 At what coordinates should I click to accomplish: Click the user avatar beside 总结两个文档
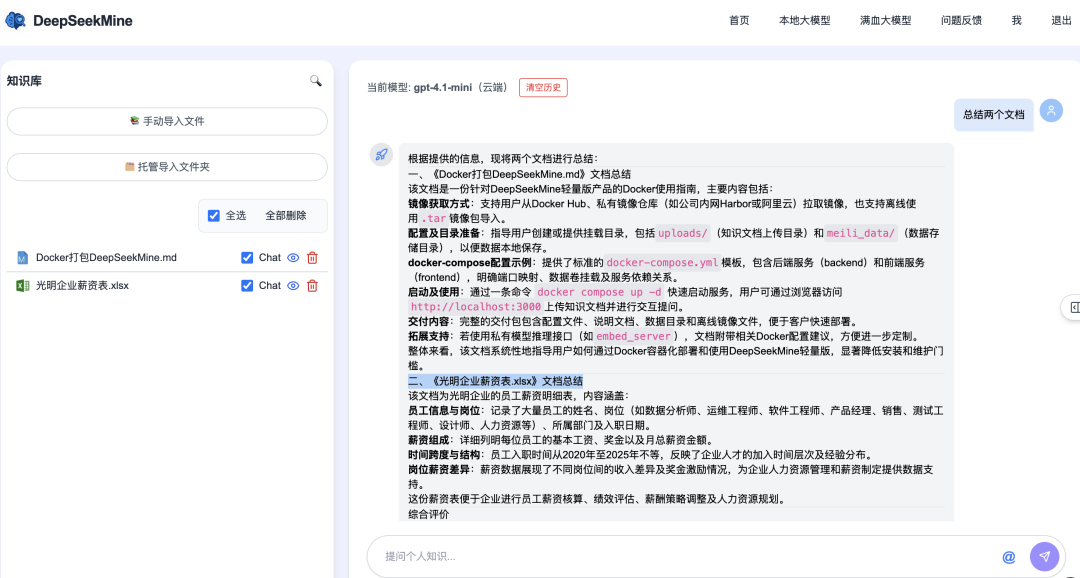(1051, 110)
